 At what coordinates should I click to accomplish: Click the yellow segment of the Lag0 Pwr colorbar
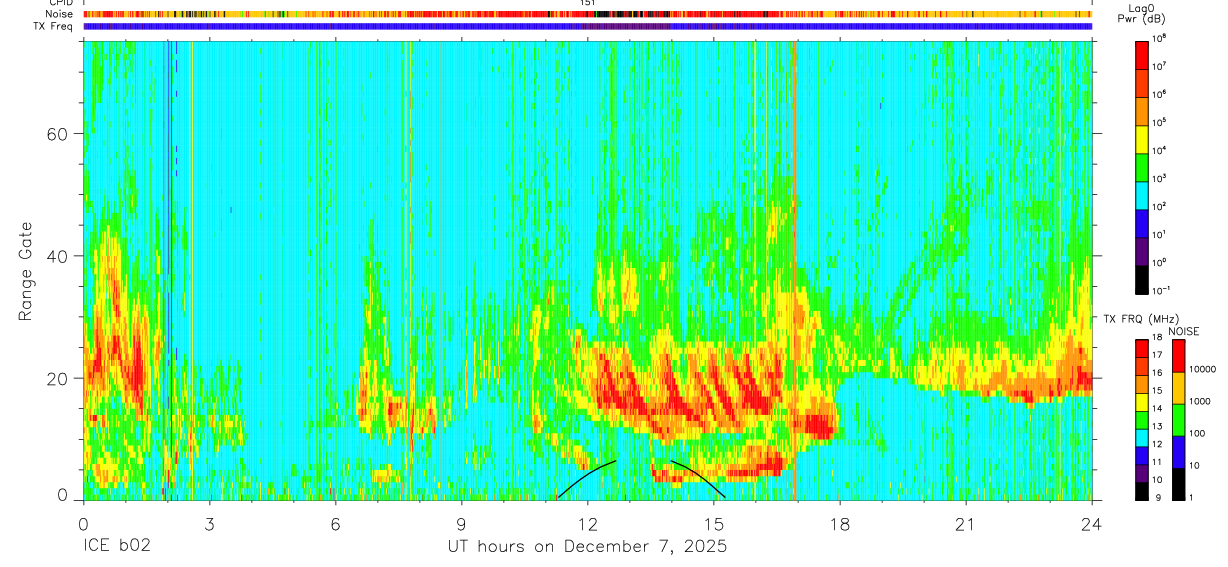(x=1141, y=139)
